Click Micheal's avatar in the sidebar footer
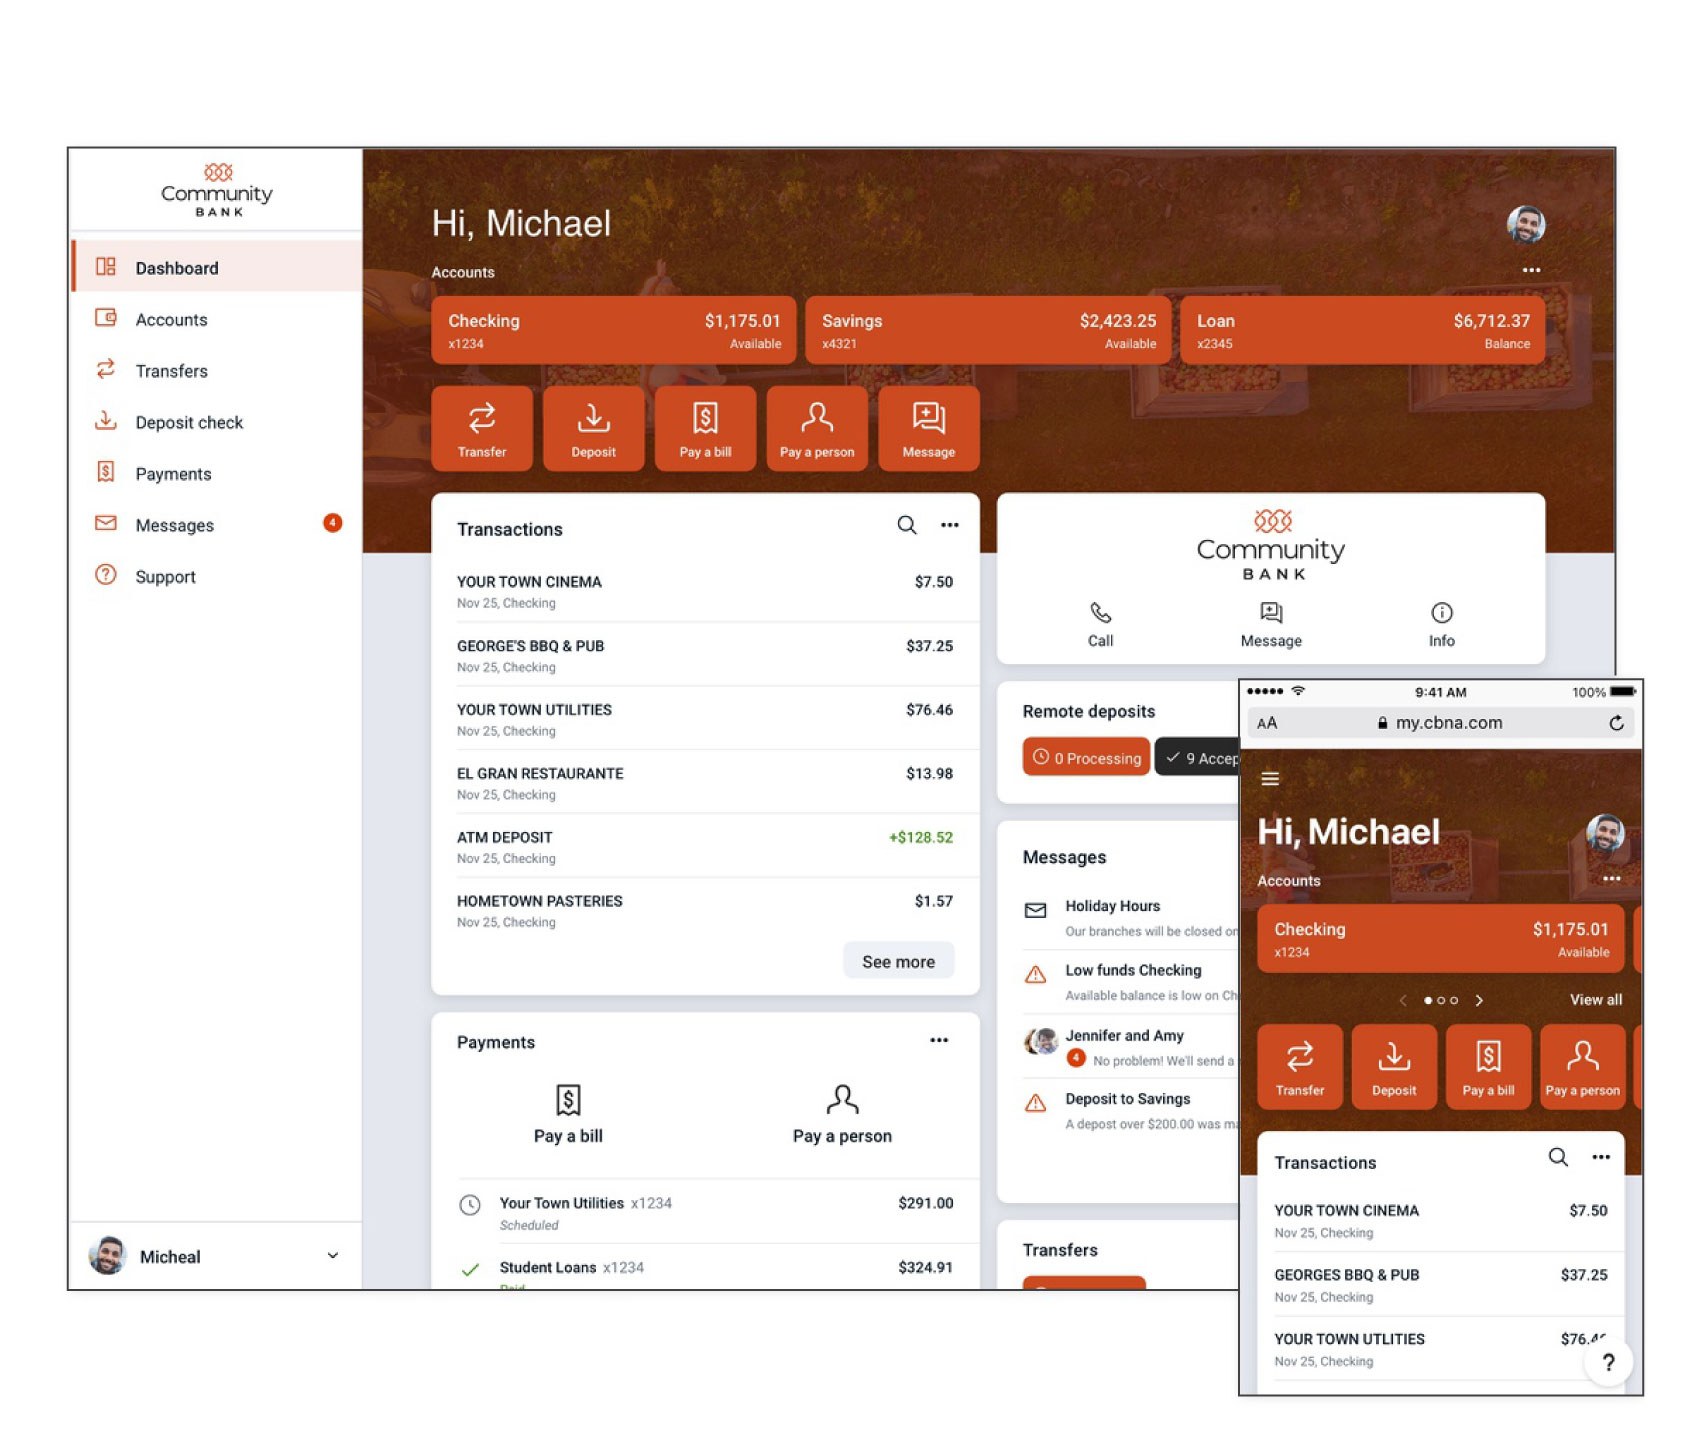 pyautogui.click(x=107, y=1256)
